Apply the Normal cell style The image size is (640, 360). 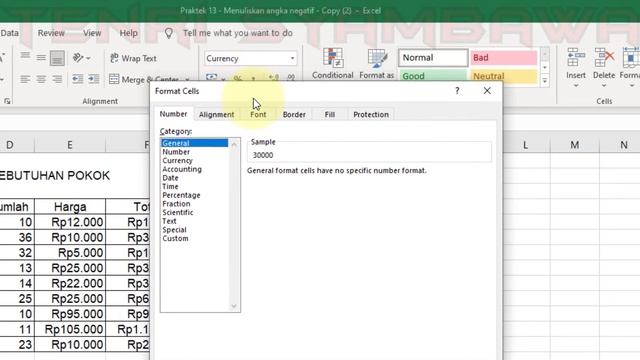coord(433,58)
